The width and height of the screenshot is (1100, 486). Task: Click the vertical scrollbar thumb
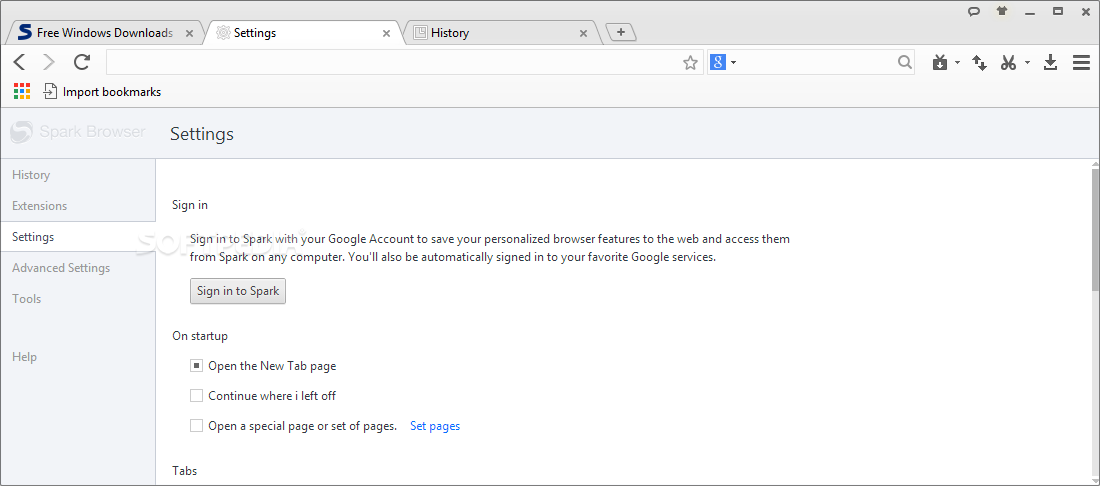pos(1095,229)
